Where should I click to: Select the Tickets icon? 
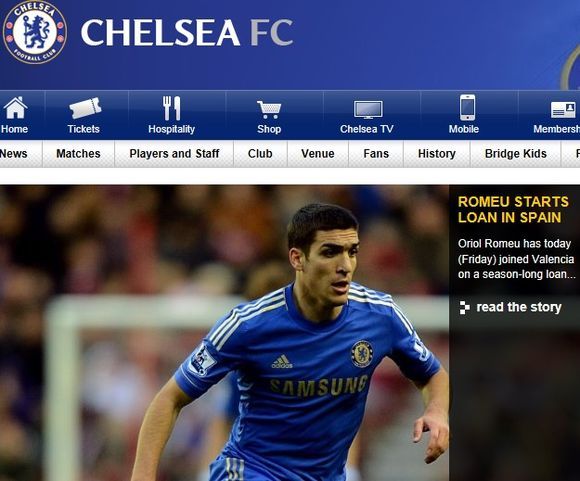pyautogui.click(x=85, y=108)
